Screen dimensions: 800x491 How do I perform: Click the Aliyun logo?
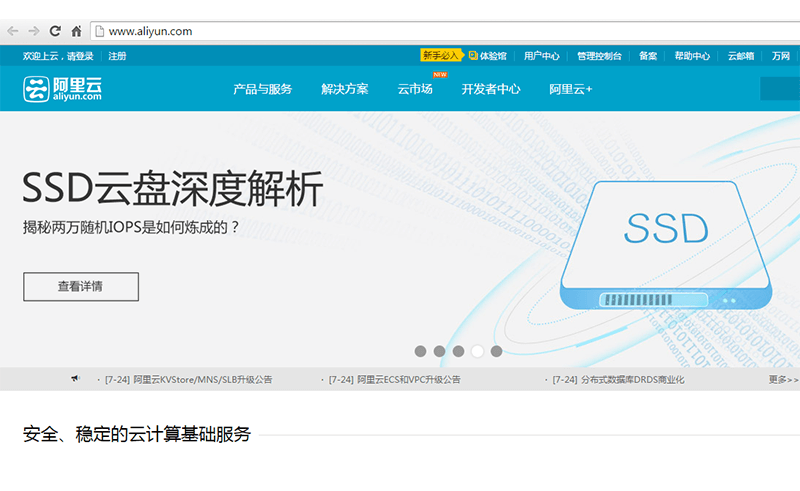[62, 89]
